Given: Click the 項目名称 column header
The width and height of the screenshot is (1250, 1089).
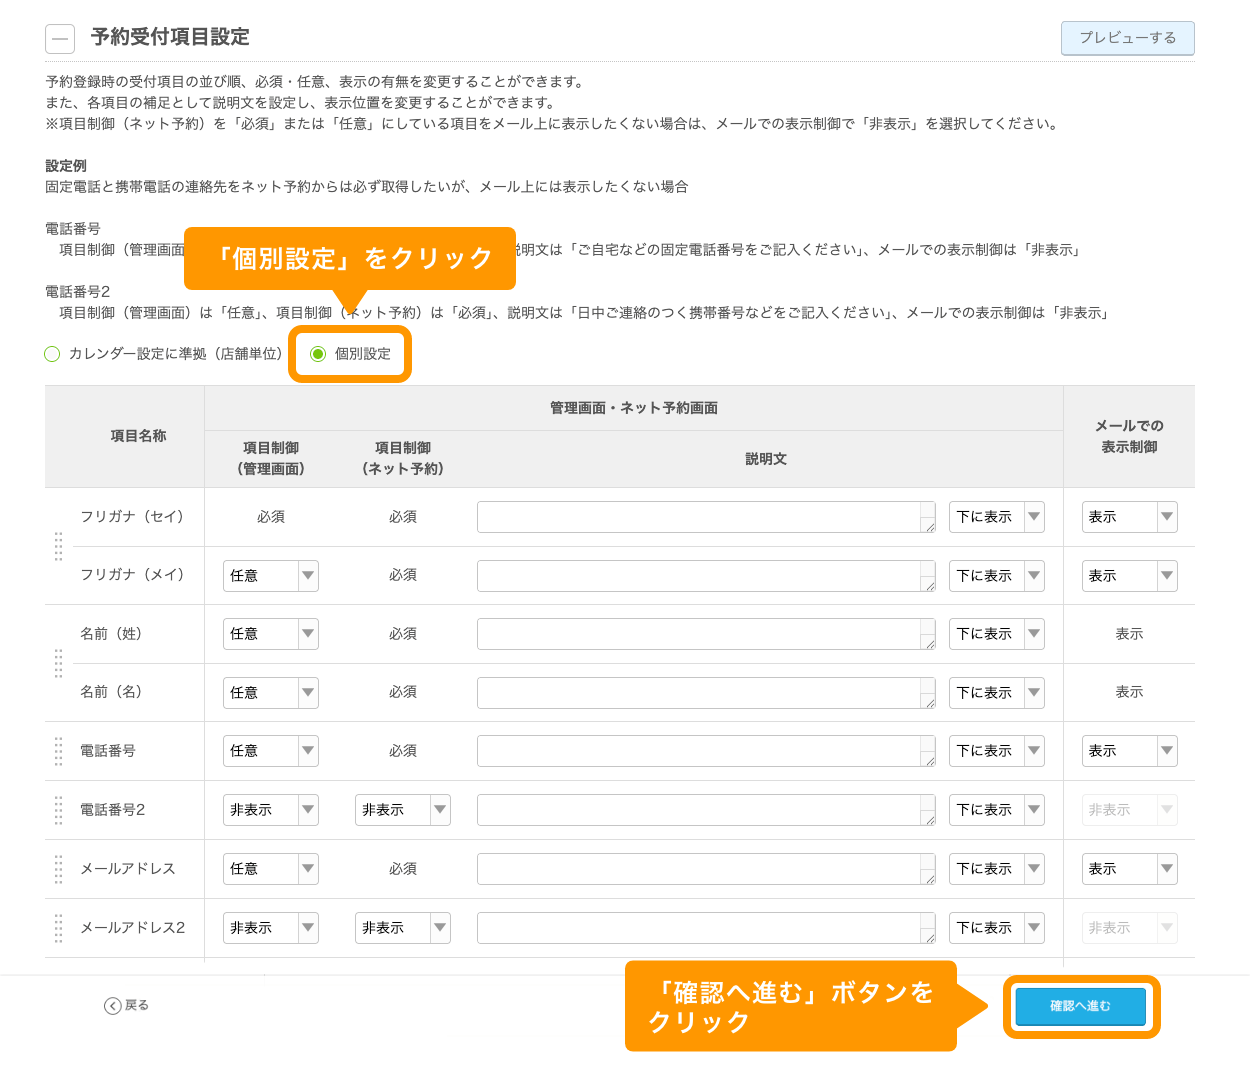Looking at the screenshot, I should pyautogui.click(x=138, y=436).
